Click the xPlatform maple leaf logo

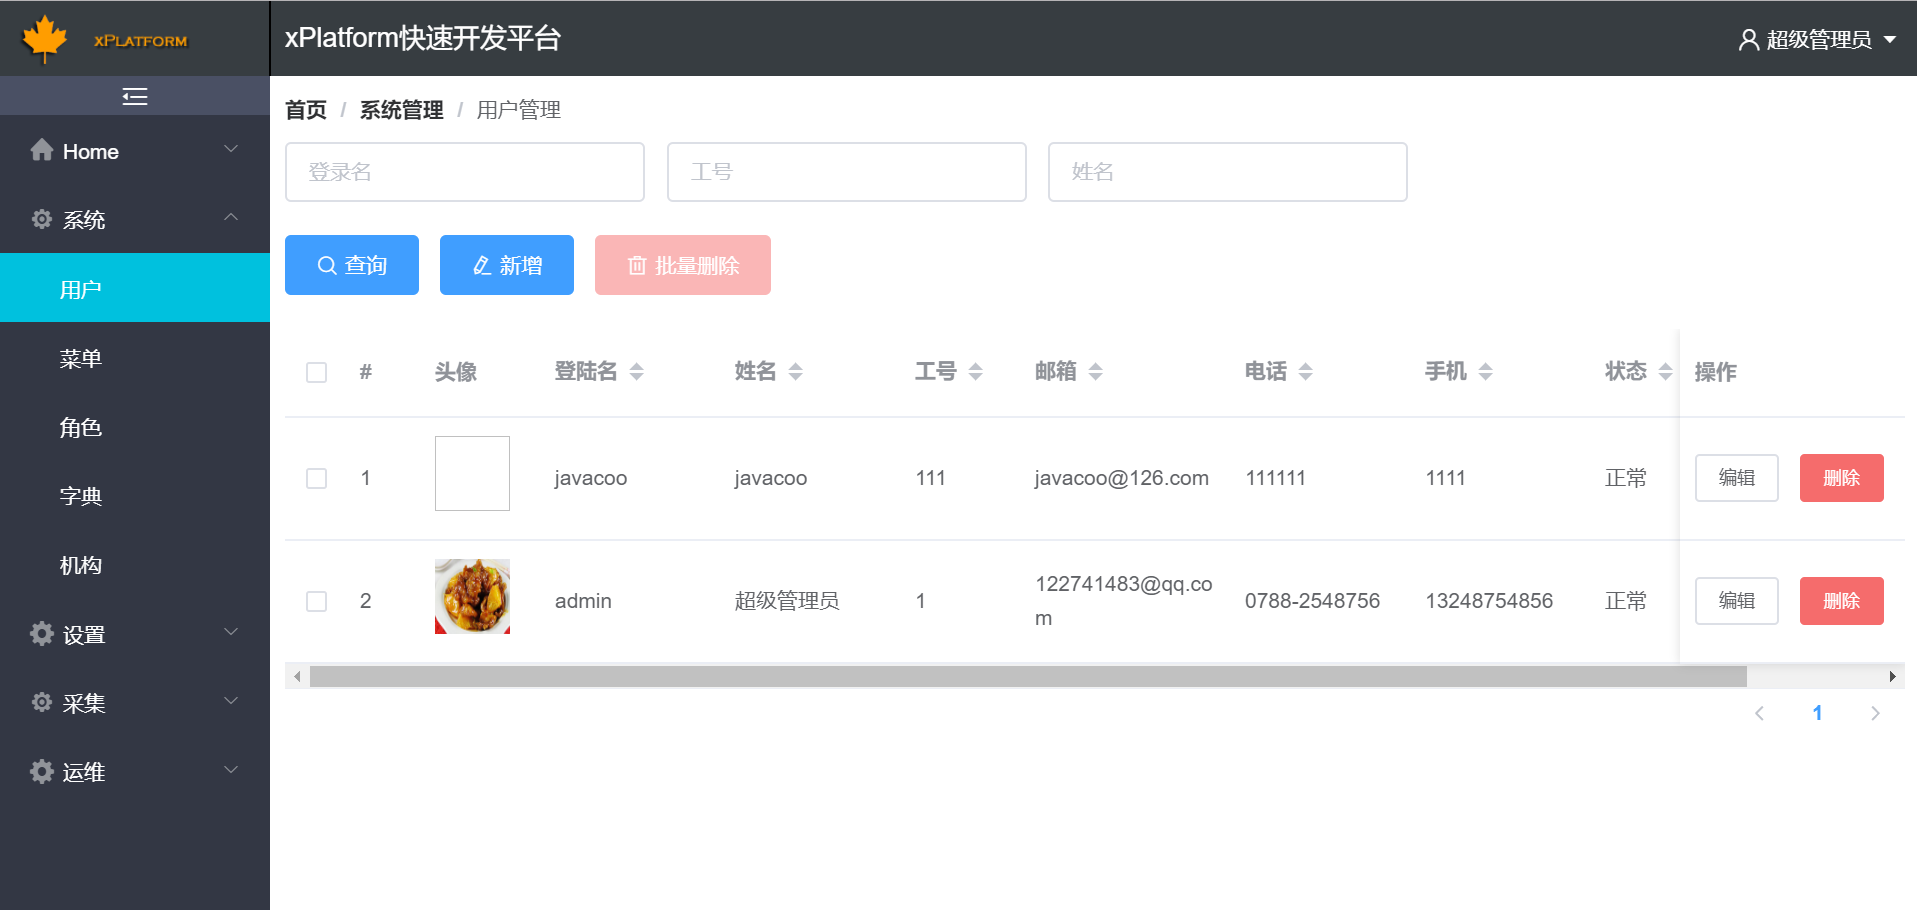coord(44,38)
